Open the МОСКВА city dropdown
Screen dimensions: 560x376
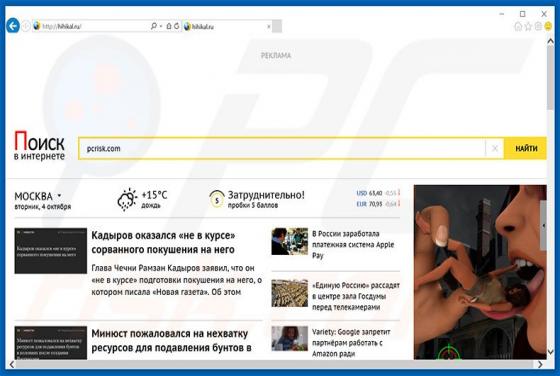coord(38,196)
